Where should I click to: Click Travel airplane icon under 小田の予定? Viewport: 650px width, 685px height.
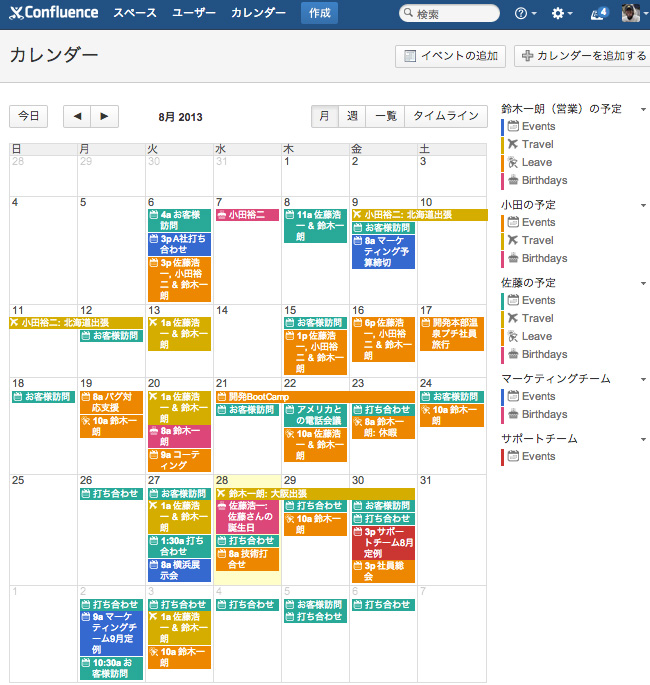[513, 240]
